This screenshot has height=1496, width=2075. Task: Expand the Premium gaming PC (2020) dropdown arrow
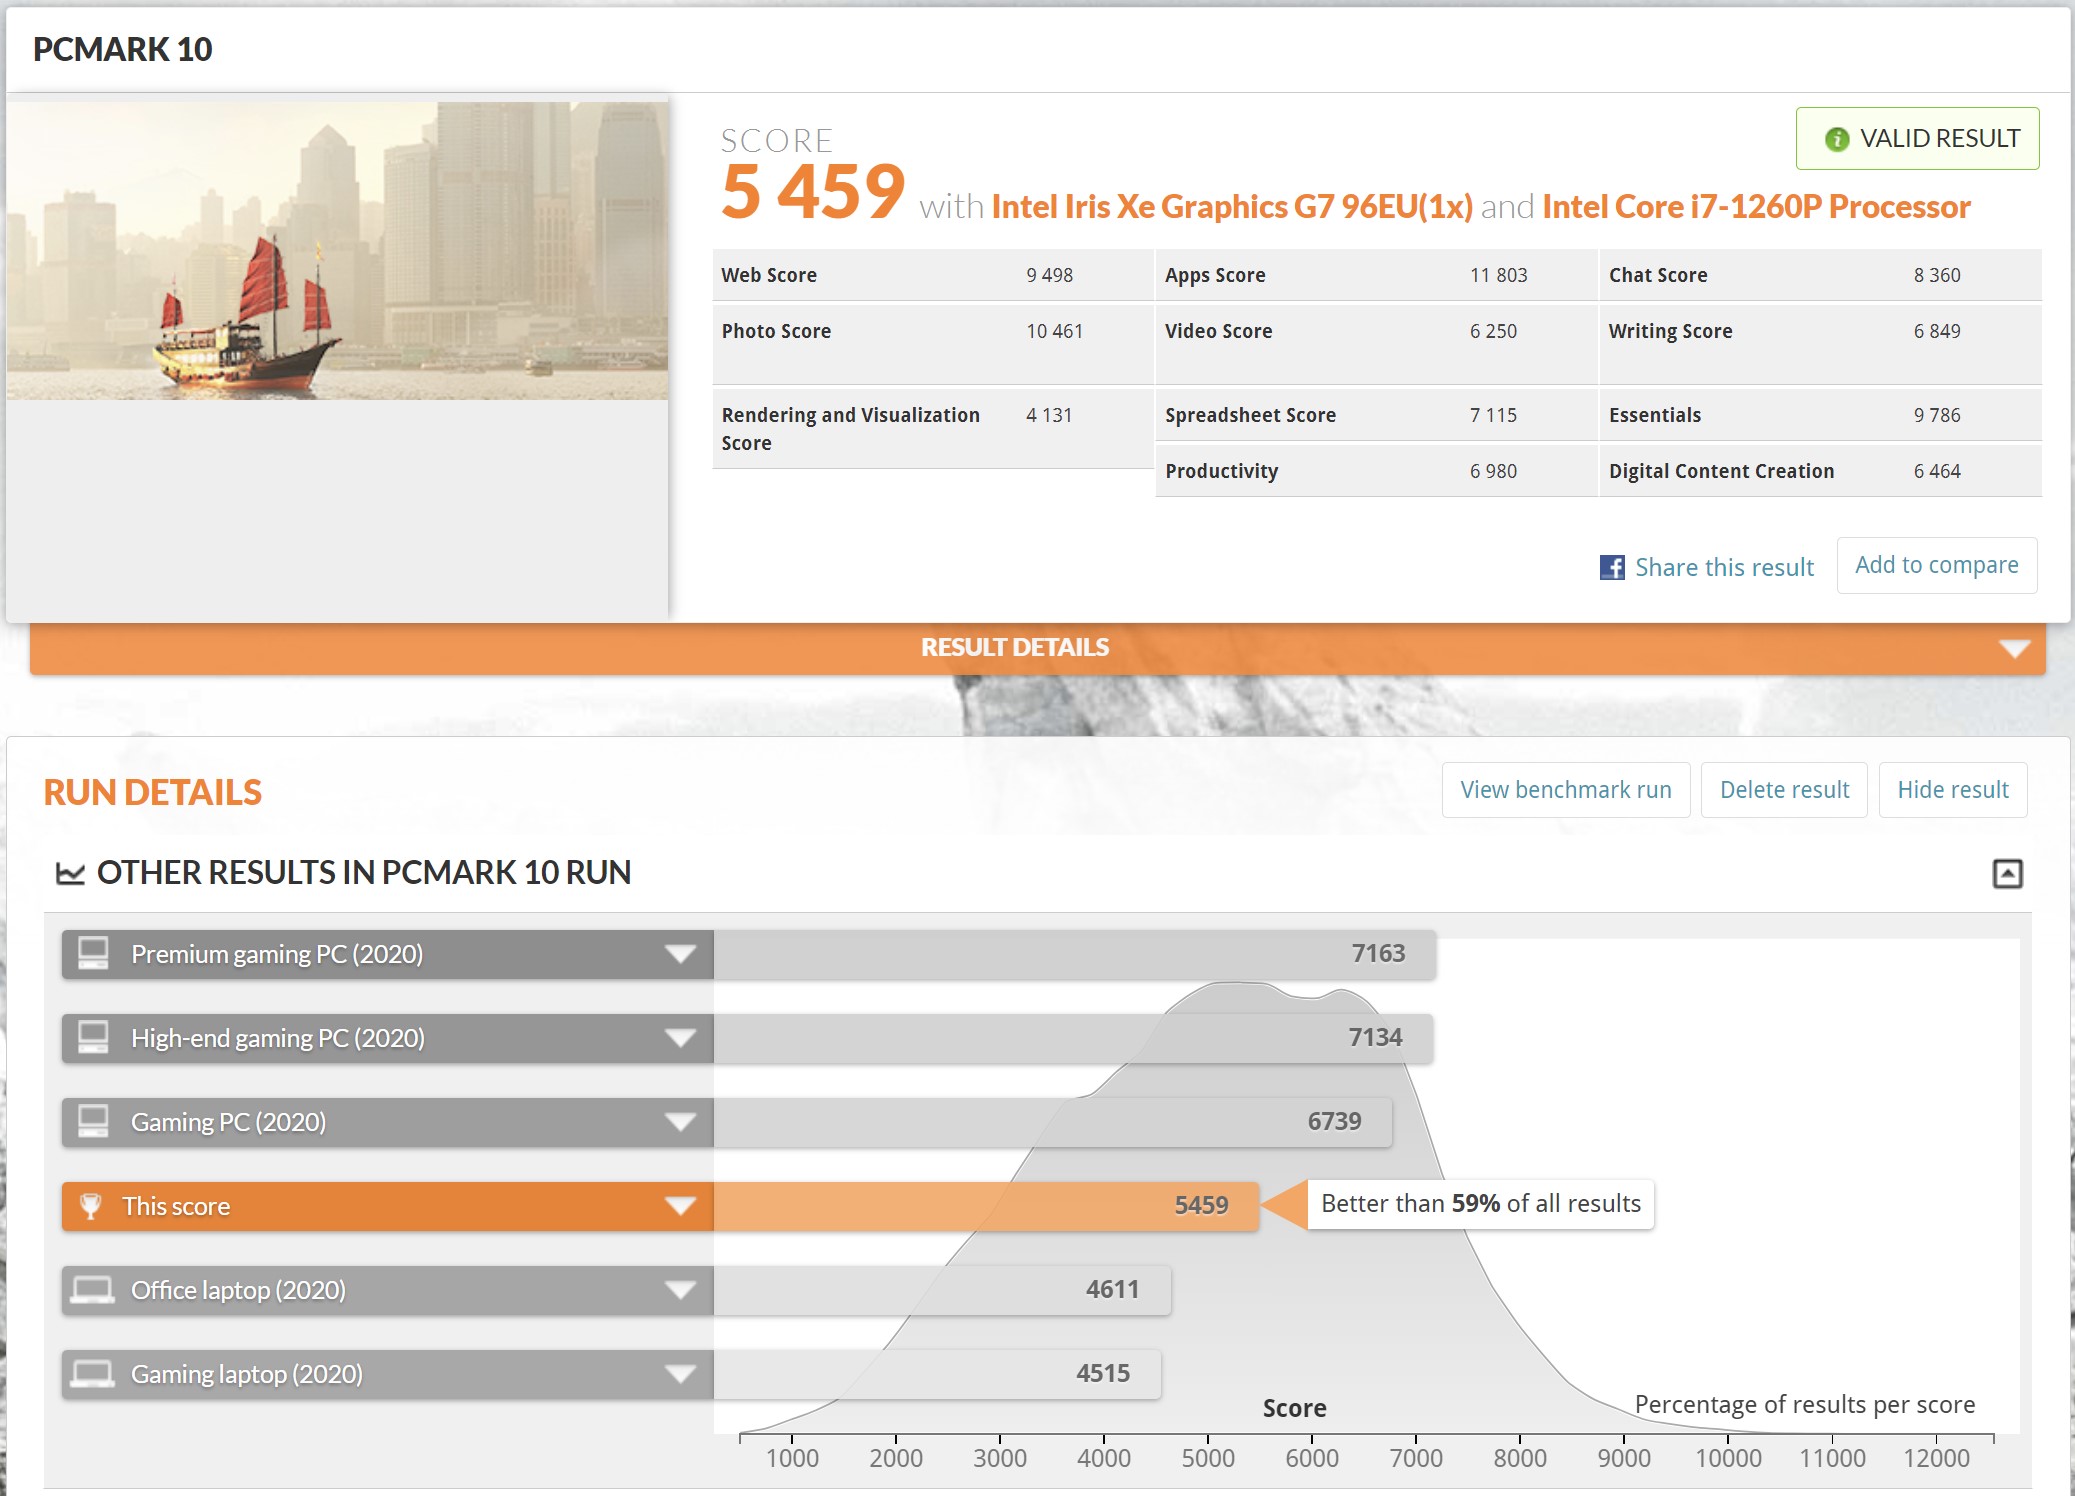pyautogui.click(x=680, y=954)
